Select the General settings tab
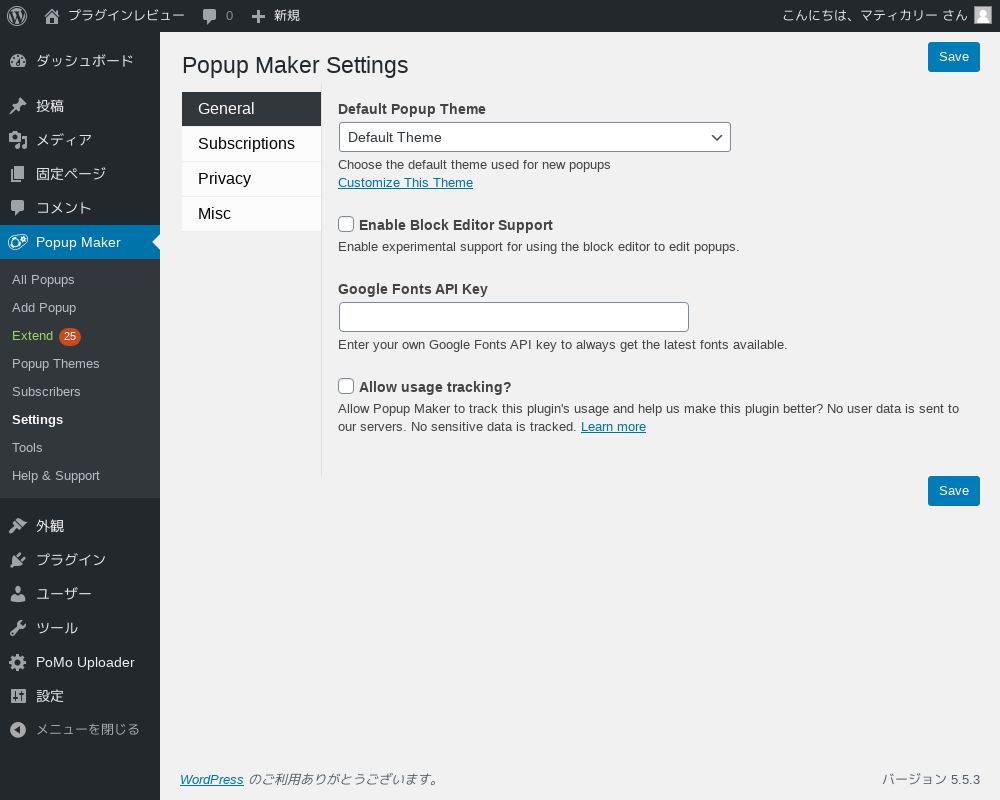 251,108
